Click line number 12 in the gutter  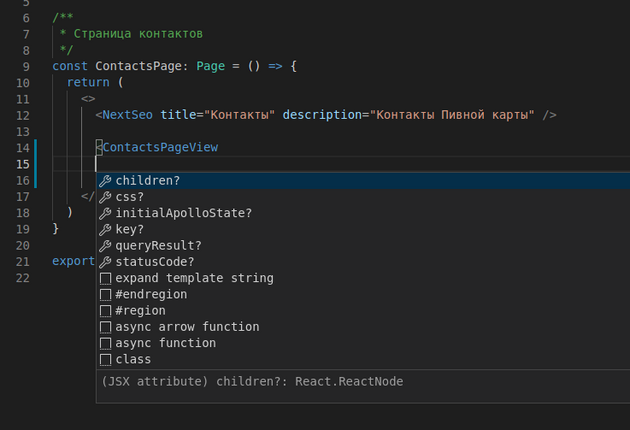click(23, 115)
